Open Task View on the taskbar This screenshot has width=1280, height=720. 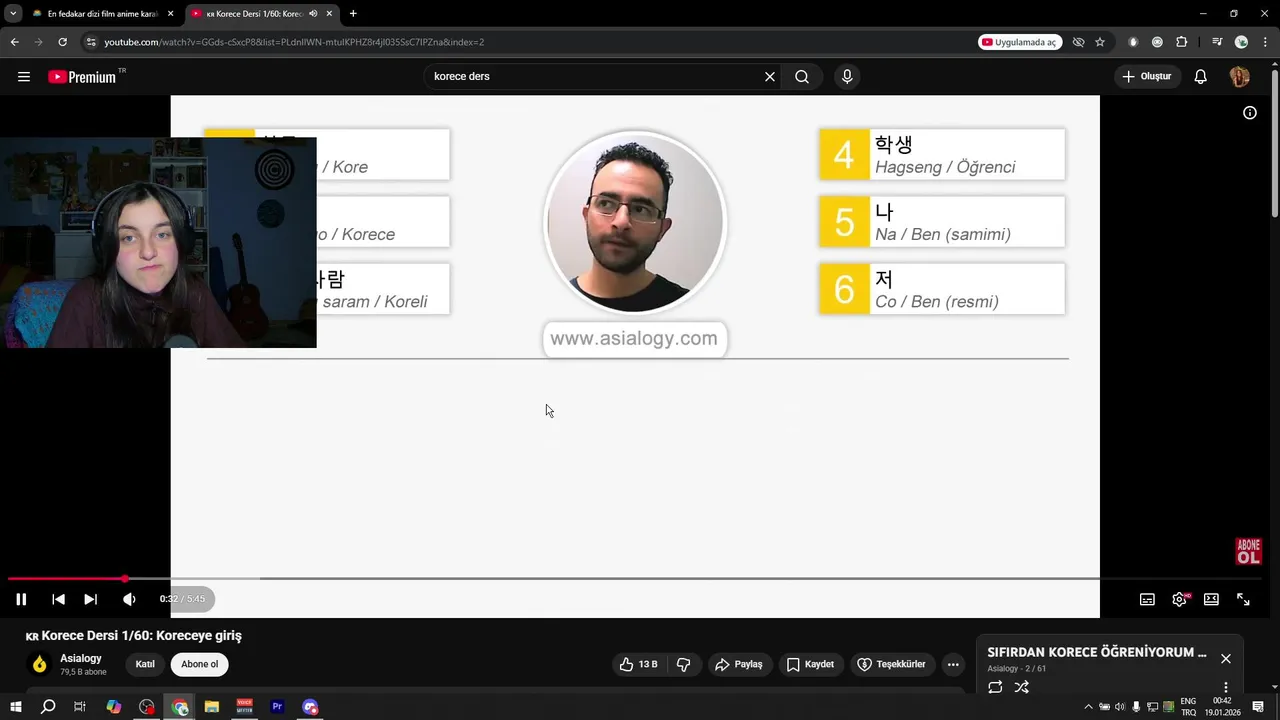tap(80, 707)
